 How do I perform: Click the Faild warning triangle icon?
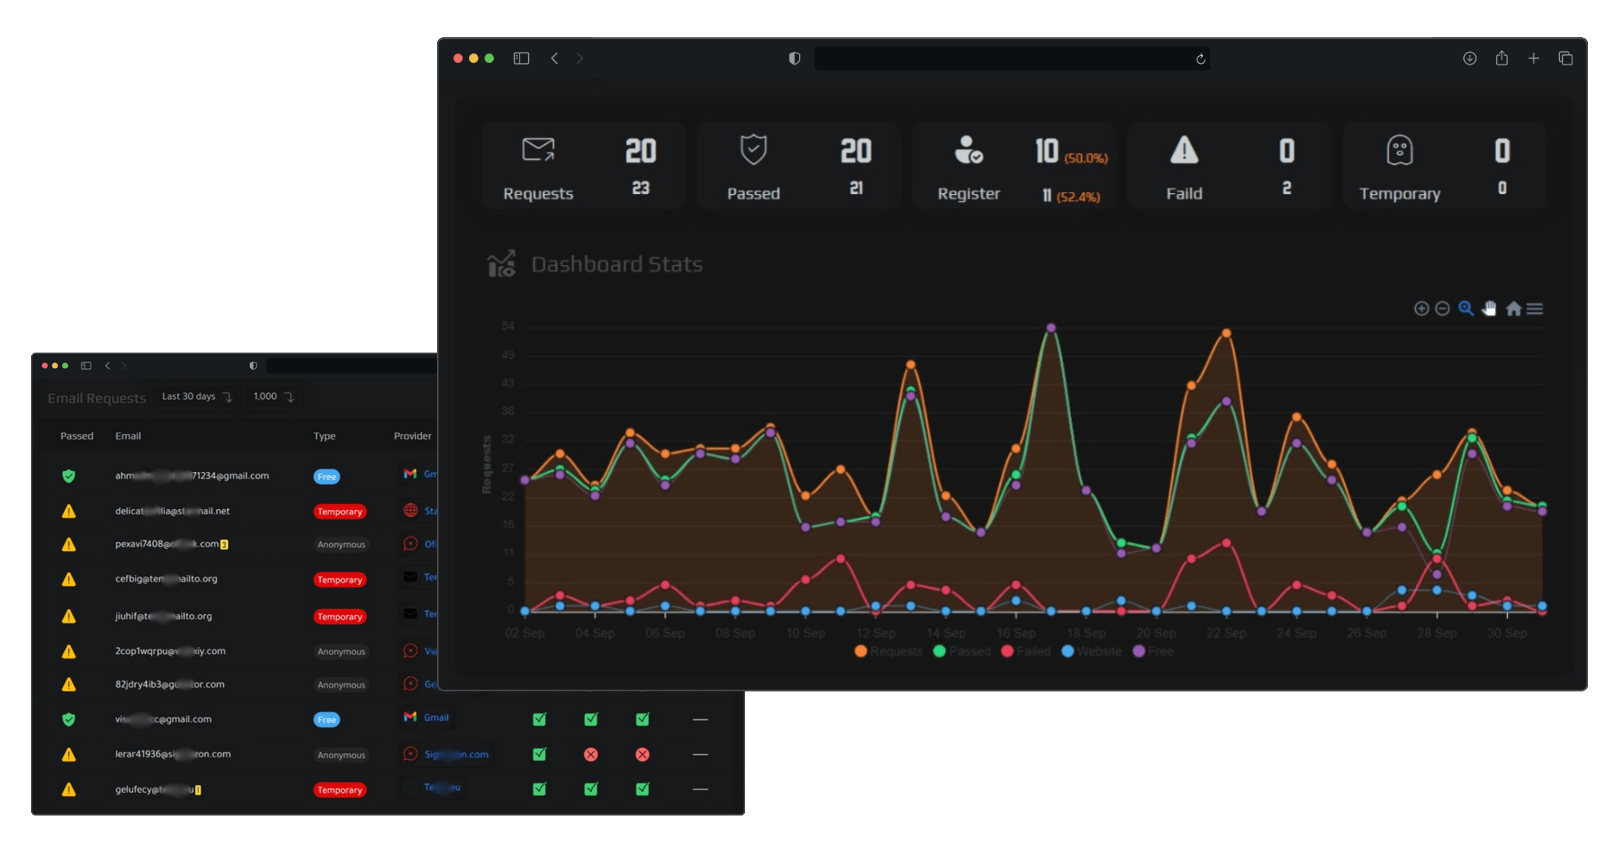point(1184,150)
